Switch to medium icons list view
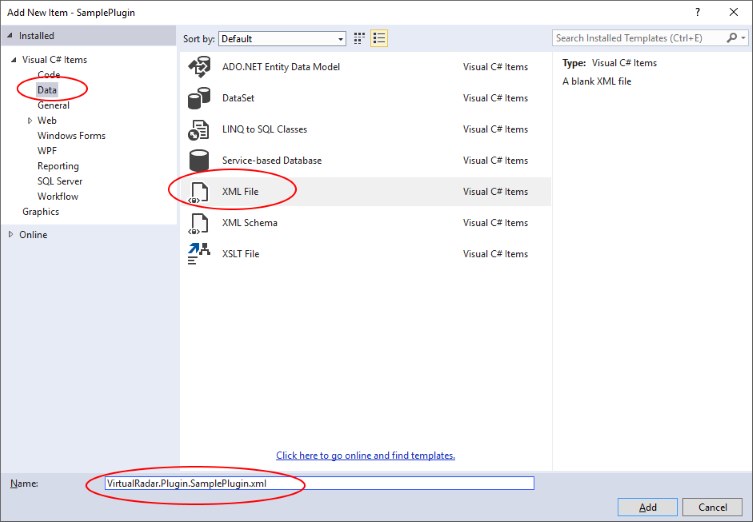Viewport: 753px width, 522px height. pyautogui.click(x=379, y=39)
